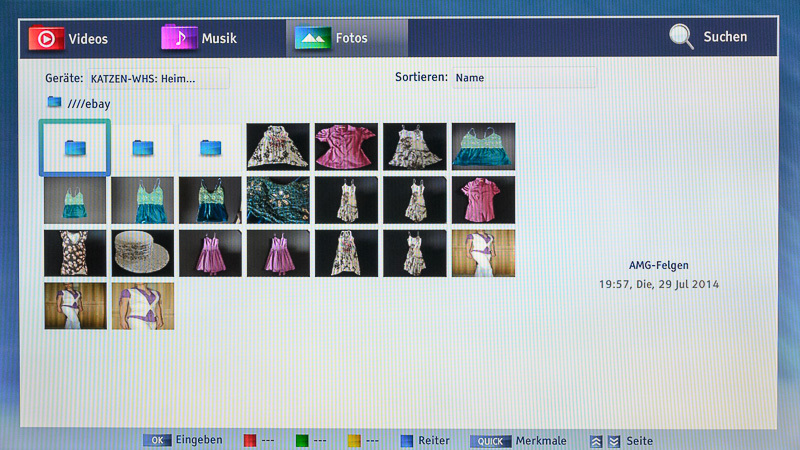Open the Videos tab
This screenshot has width=800, height=450.
pyautogui.click(x=69, y=39)
